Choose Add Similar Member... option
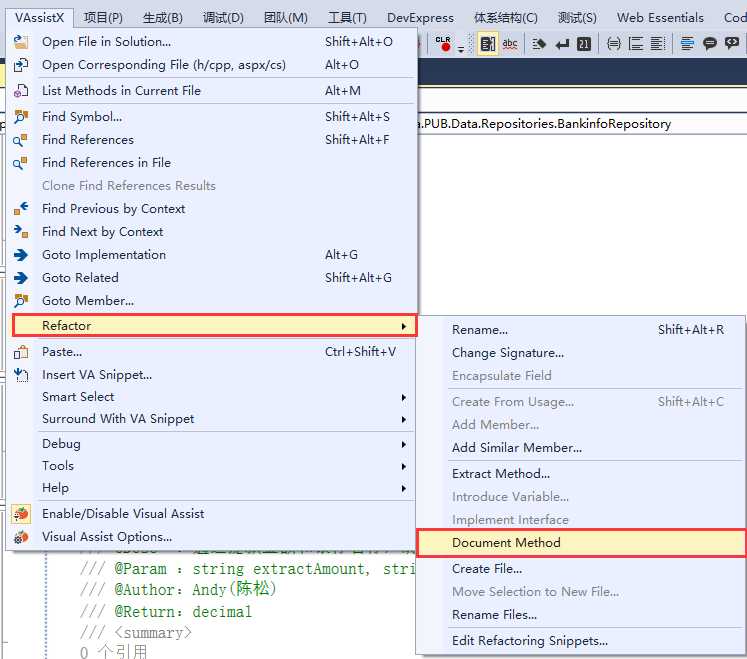The width and height of the screenshot is (747, 659). (x=581, y=448)
